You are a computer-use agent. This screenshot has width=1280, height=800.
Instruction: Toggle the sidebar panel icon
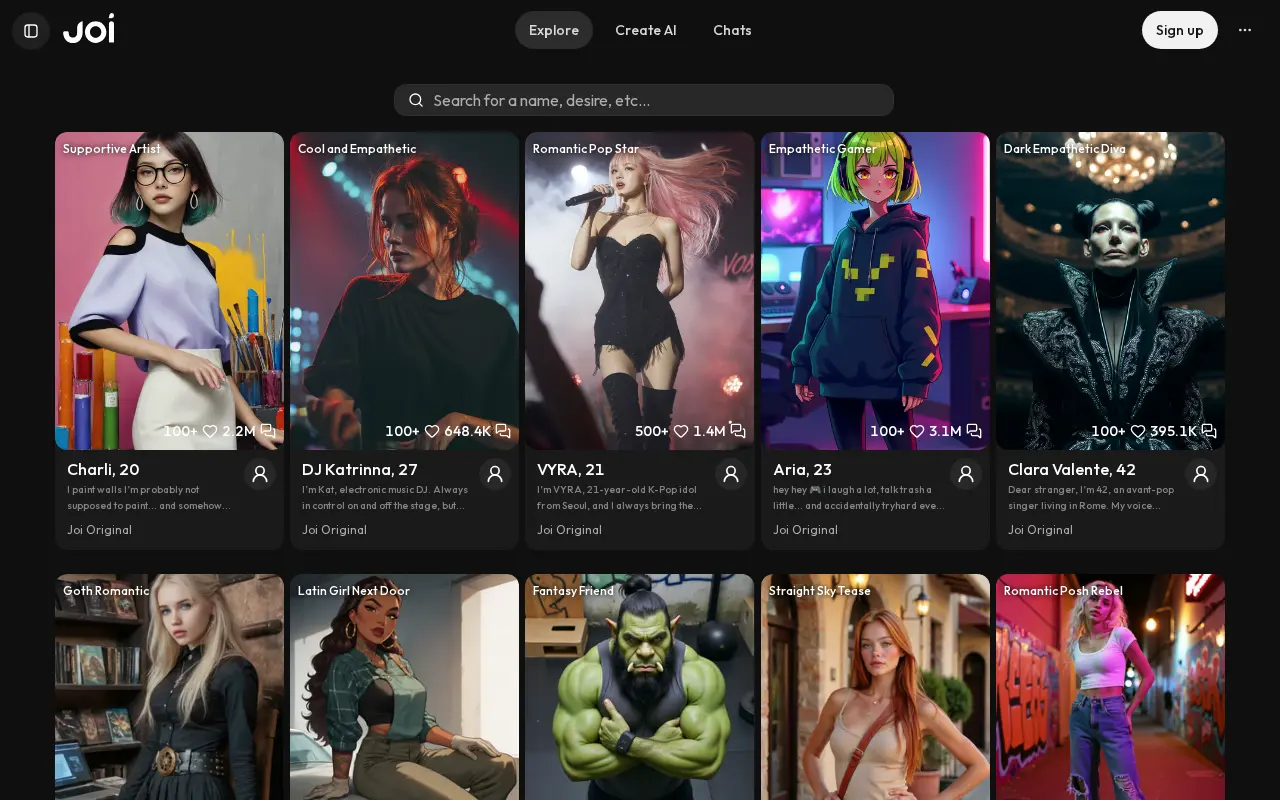(x=31, y=30)
